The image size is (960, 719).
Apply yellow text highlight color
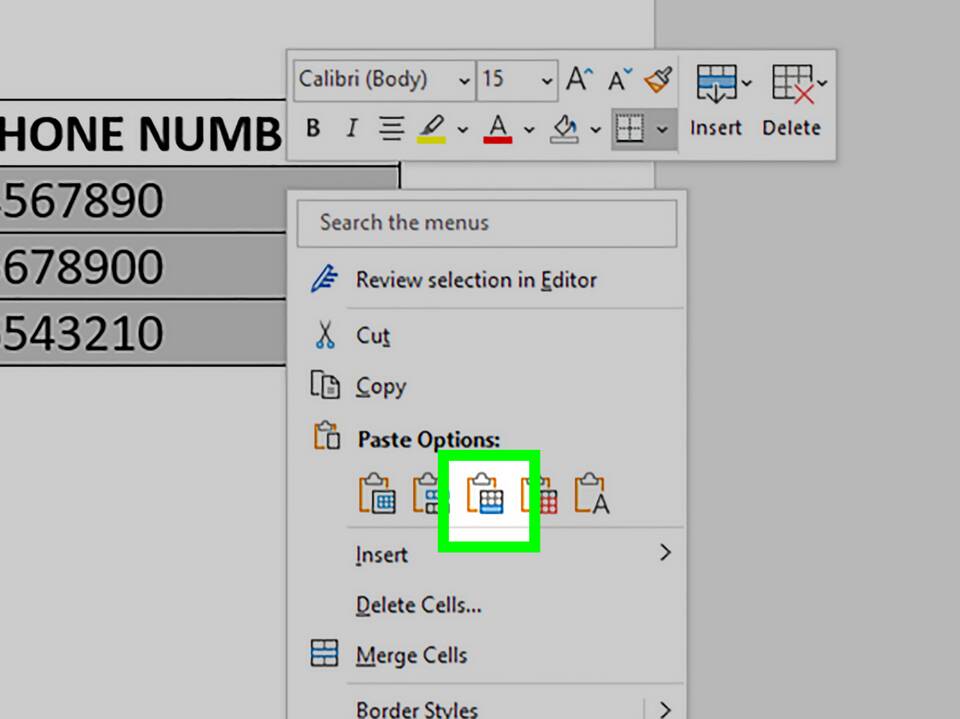tap(432, 129)
